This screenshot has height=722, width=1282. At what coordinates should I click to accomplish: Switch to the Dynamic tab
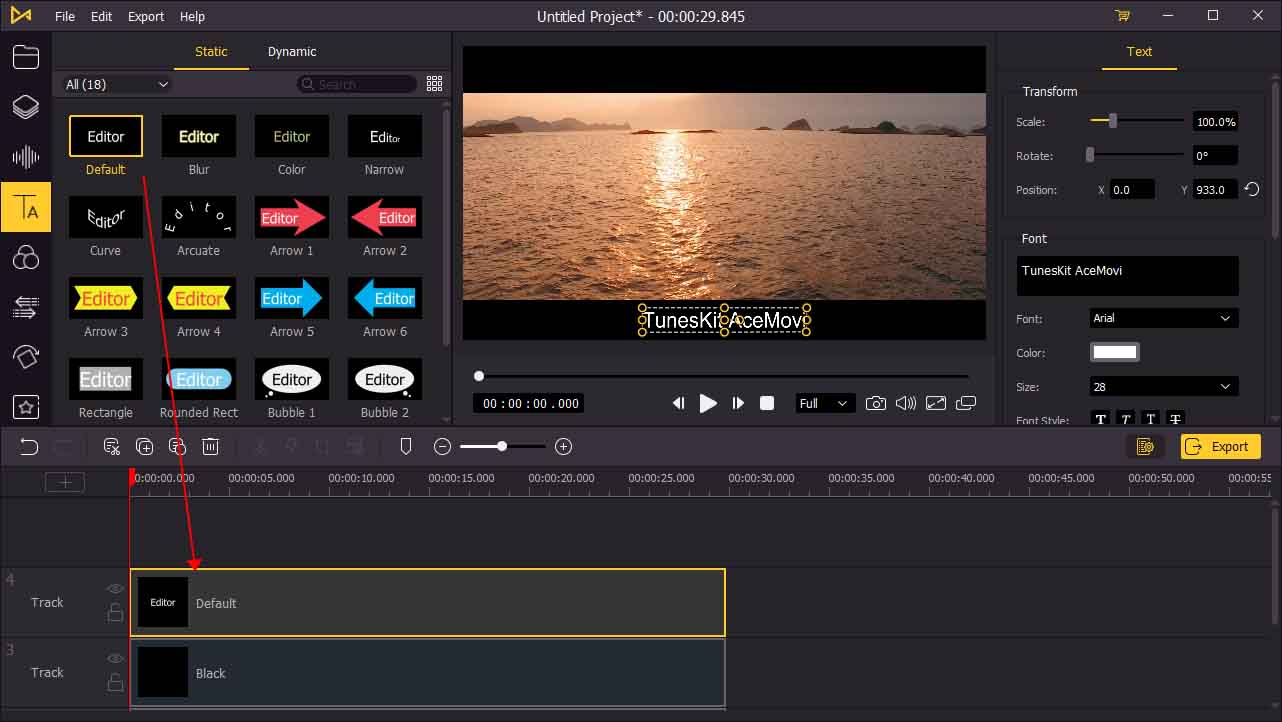click(292, 52)
